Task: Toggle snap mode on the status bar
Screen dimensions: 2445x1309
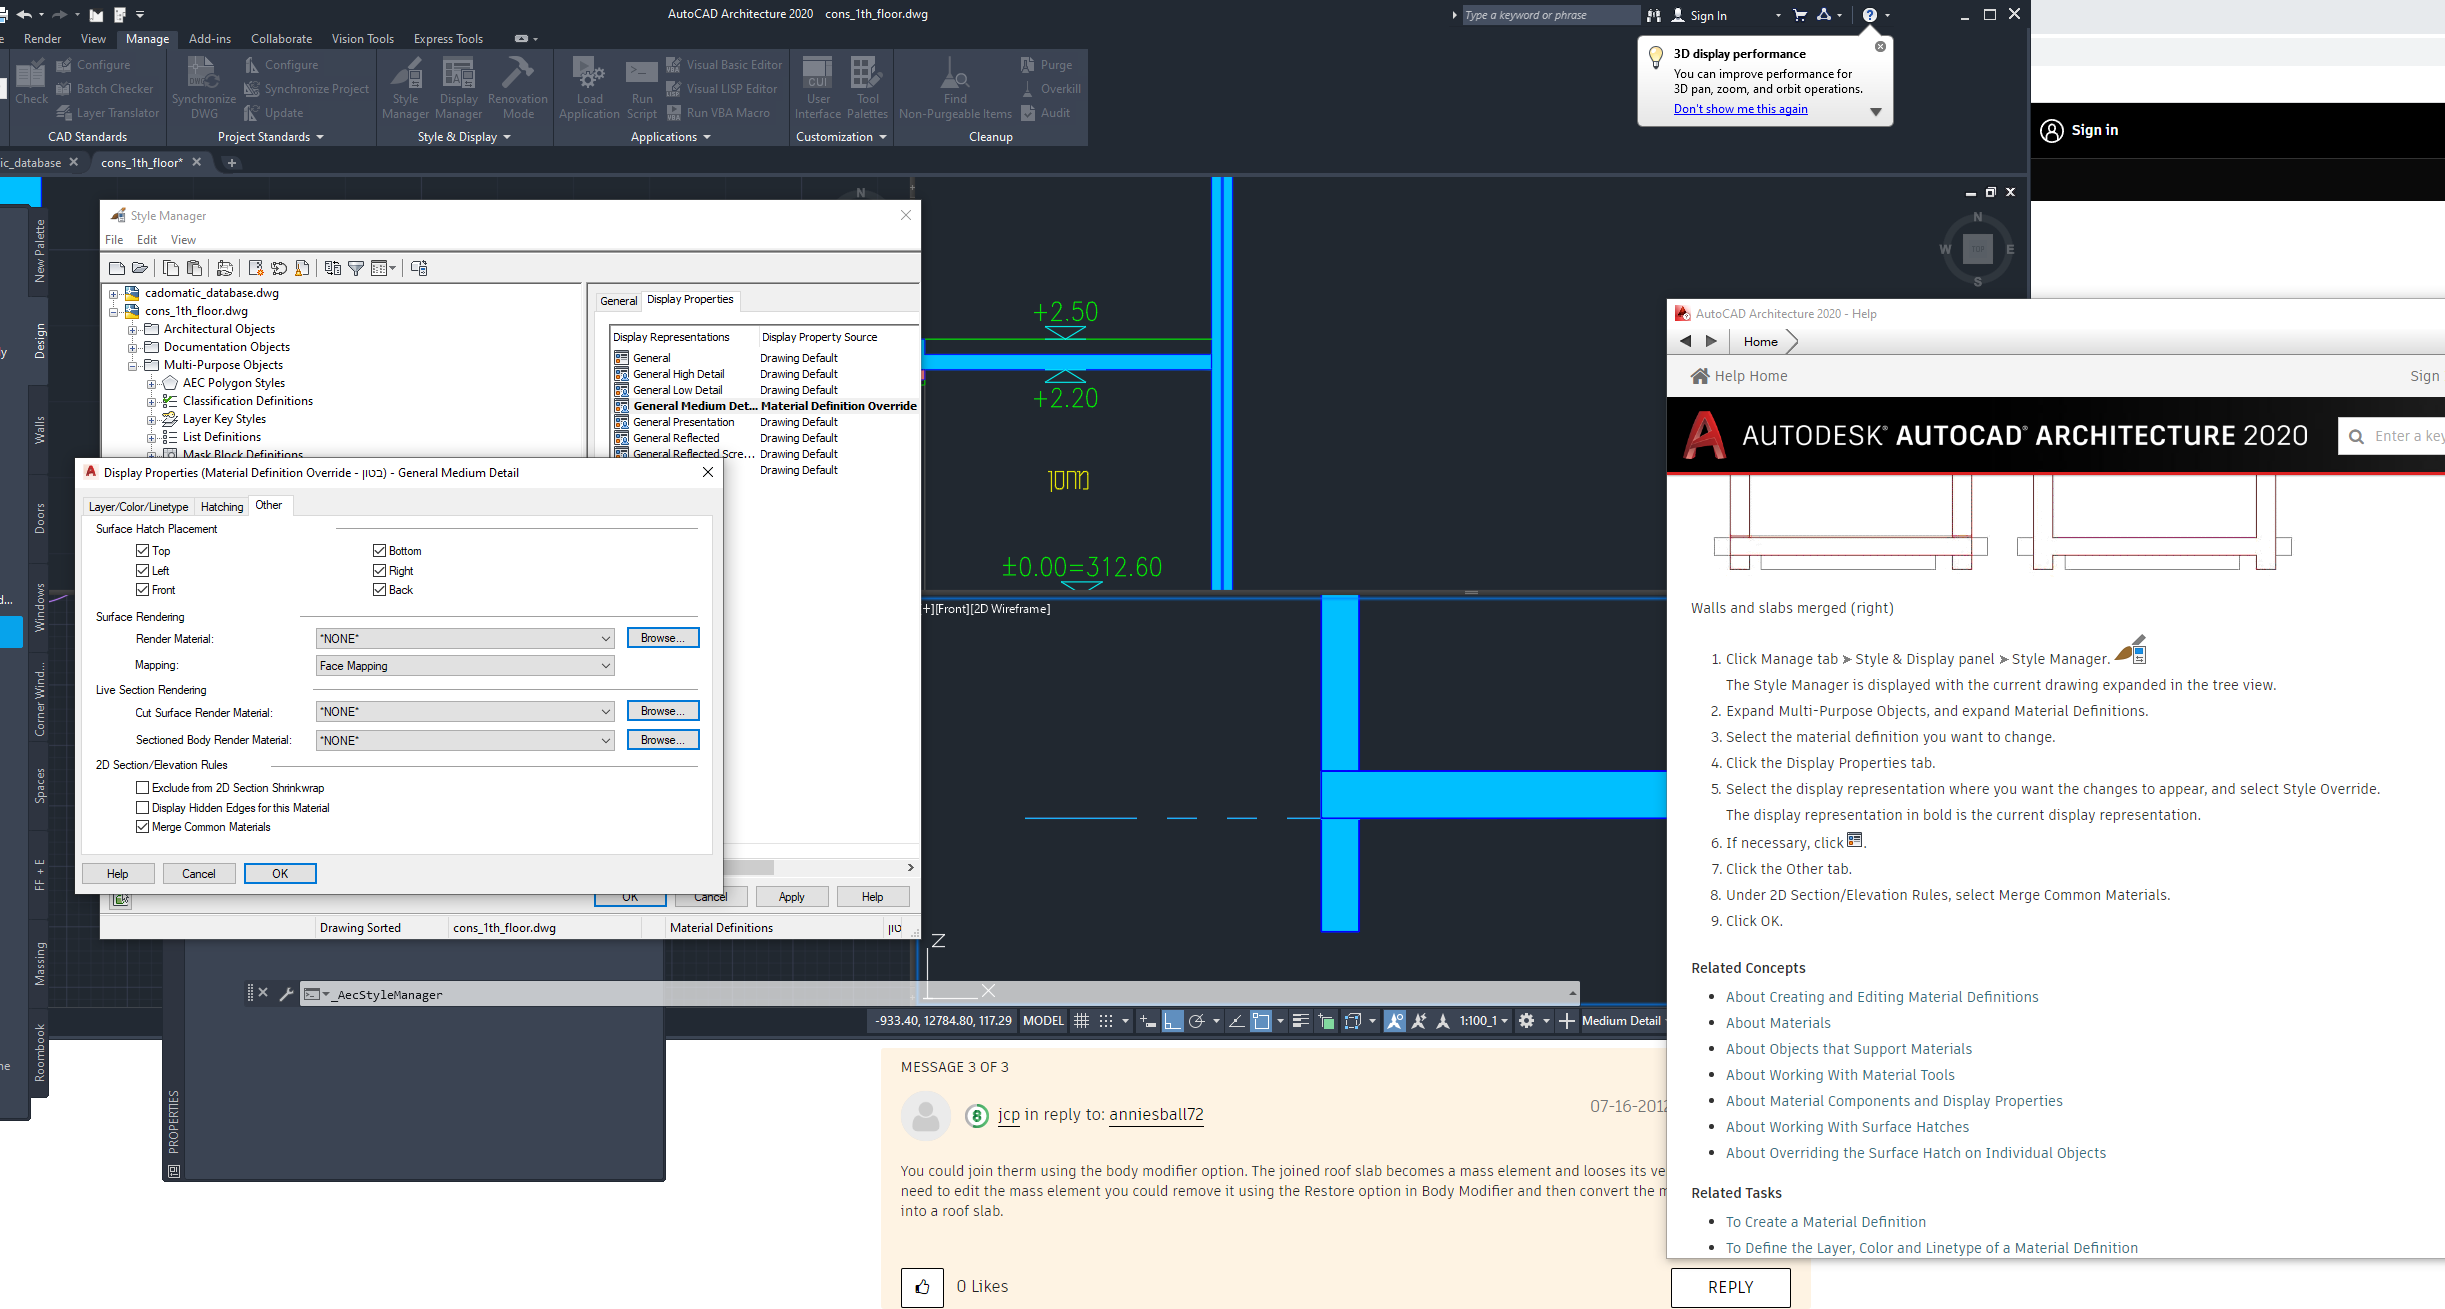Action: [x=1104, y=1020]
